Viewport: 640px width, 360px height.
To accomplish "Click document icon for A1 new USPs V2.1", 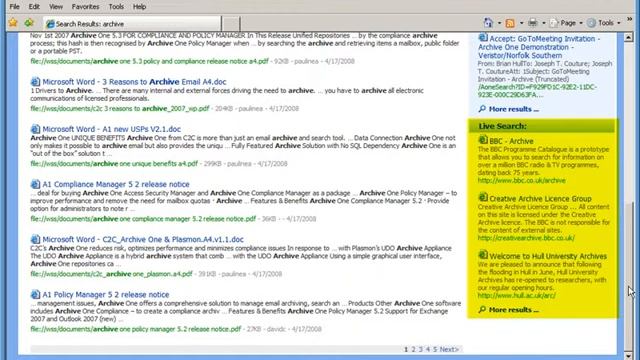I will click(36, 129).
